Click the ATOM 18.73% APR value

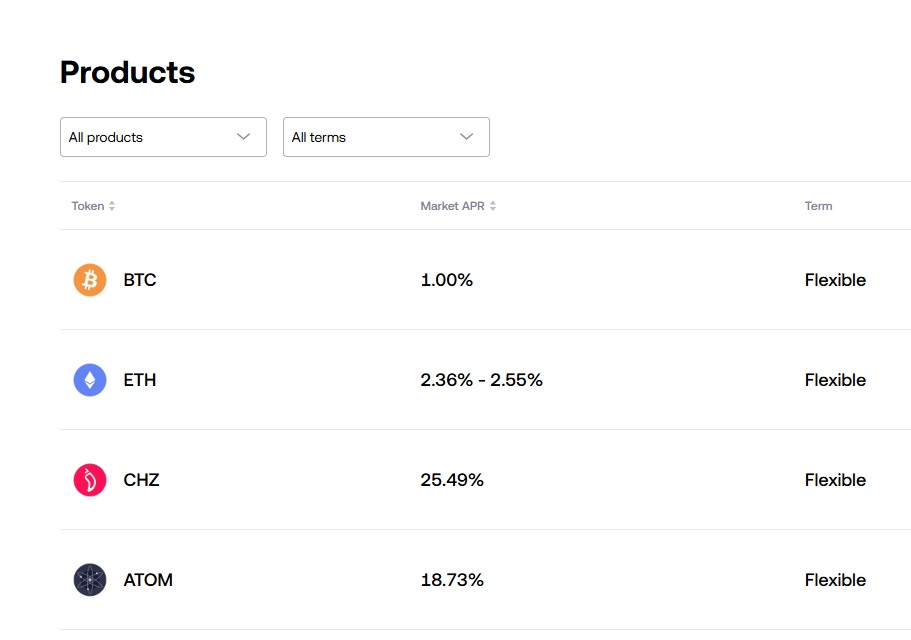click(x=452, y=580)
